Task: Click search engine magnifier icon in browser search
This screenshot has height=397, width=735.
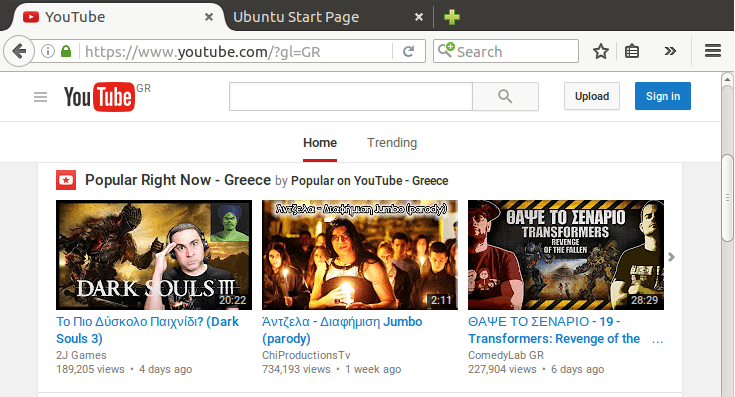Action: click(x=446, y=50)
